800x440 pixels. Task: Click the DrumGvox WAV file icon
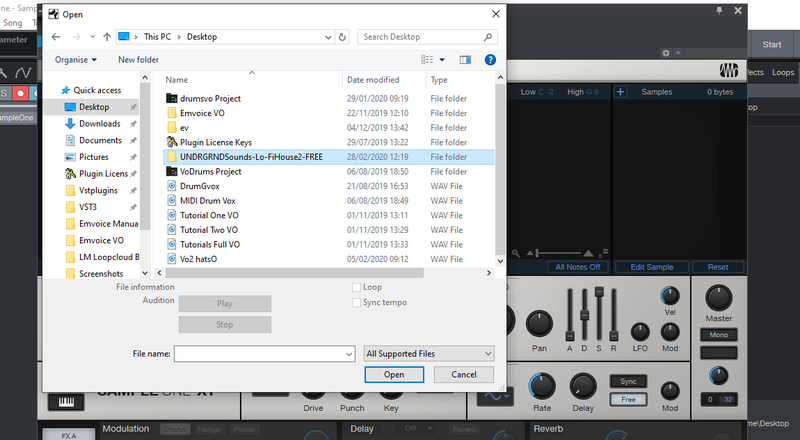pos(172,186)
